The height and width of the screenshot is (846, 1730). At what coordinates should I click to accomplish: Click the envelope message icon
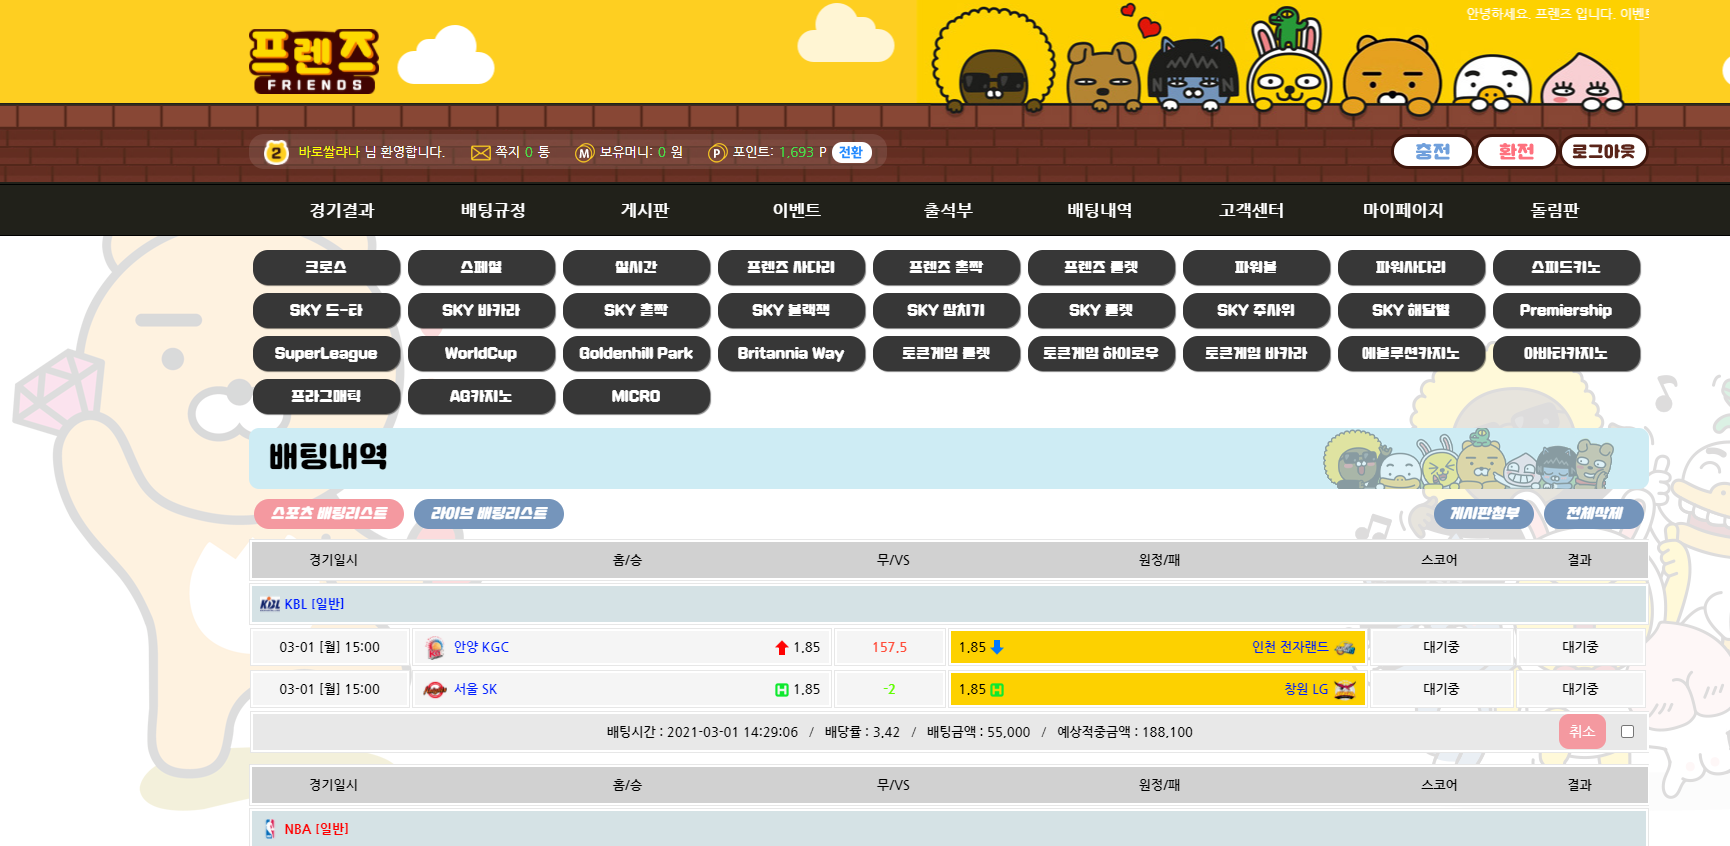click(x=480, y=153)
